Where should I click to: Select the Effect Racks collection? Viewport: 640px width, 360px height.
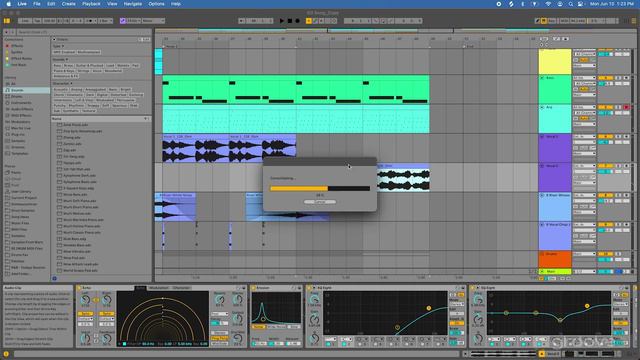21,59
